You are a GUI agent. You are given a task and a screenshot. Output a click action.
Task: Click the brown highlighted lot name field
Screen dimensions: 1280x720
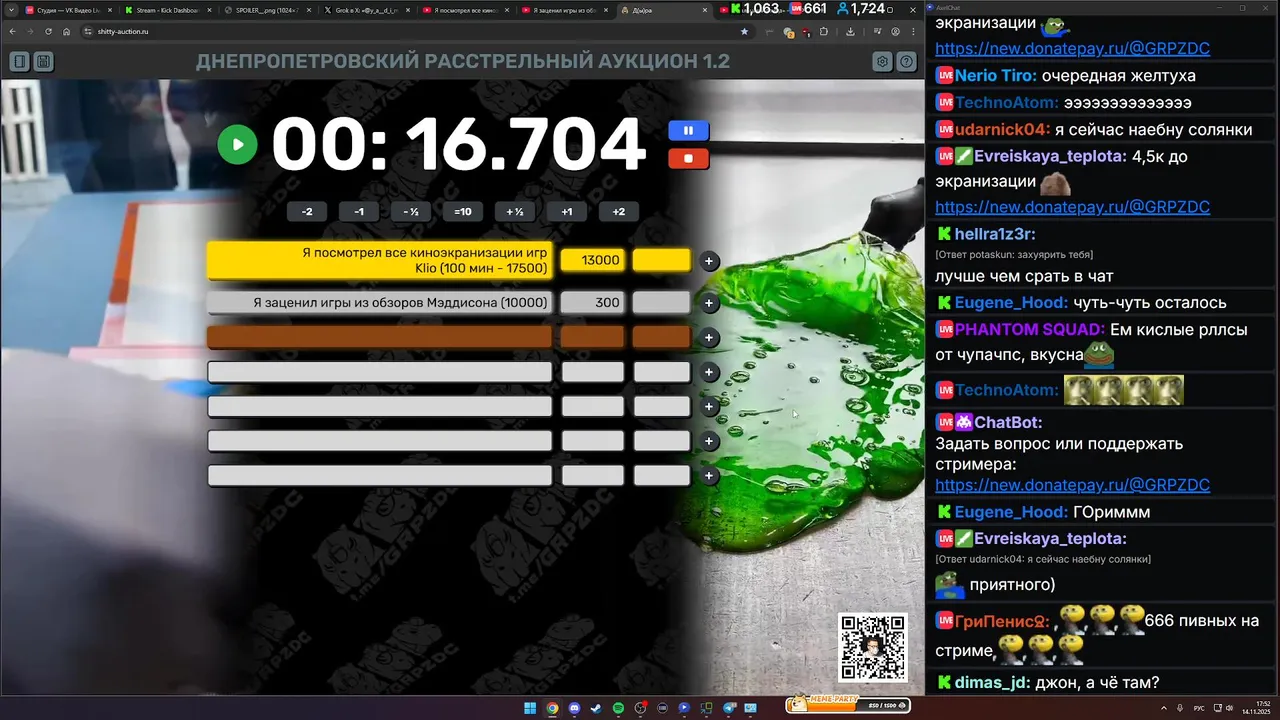coord(379,337)
